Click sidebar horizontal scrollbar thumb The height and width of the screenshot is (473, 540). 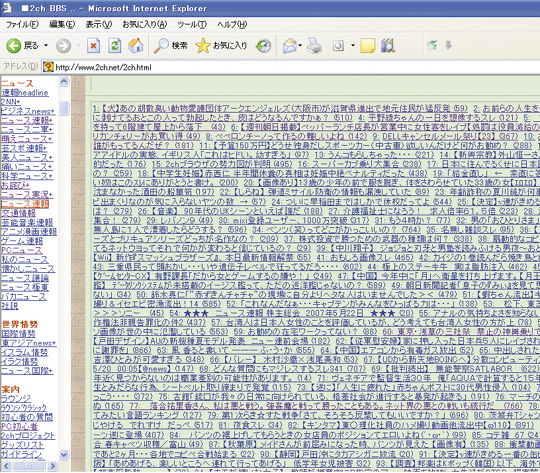tap(29, 466)
